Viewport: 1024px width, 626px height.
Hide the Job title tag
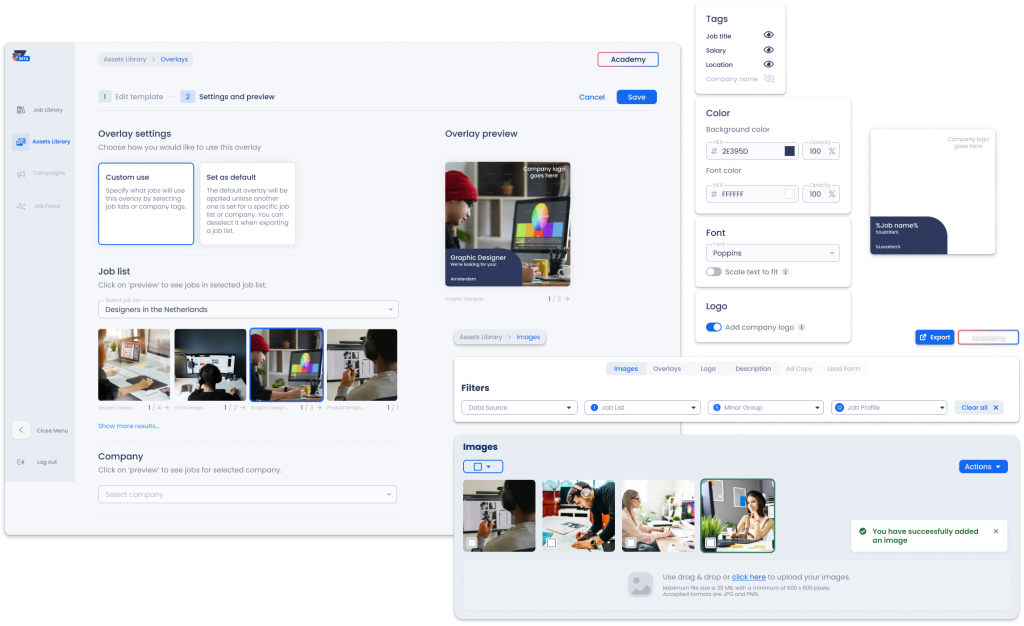point(769,35)
